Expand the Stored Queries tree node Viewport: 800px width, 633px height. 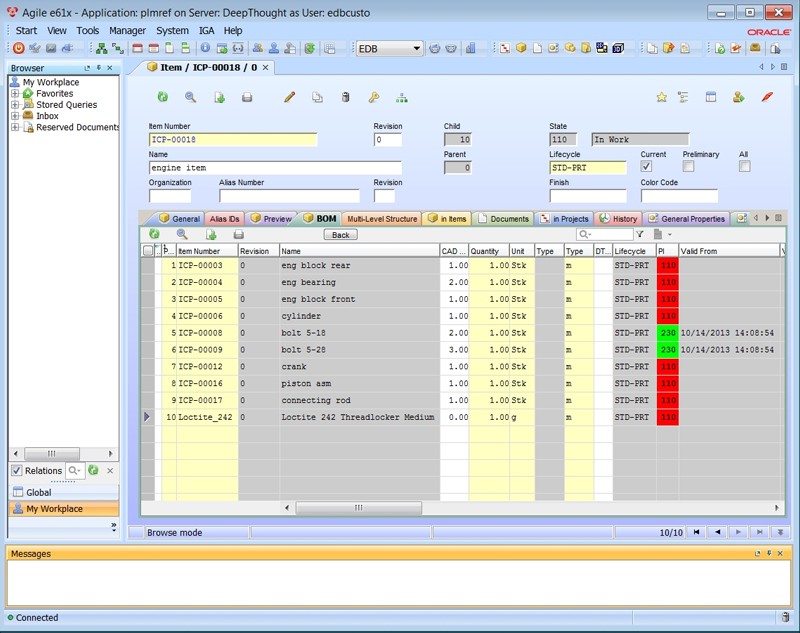coord(15,105)
